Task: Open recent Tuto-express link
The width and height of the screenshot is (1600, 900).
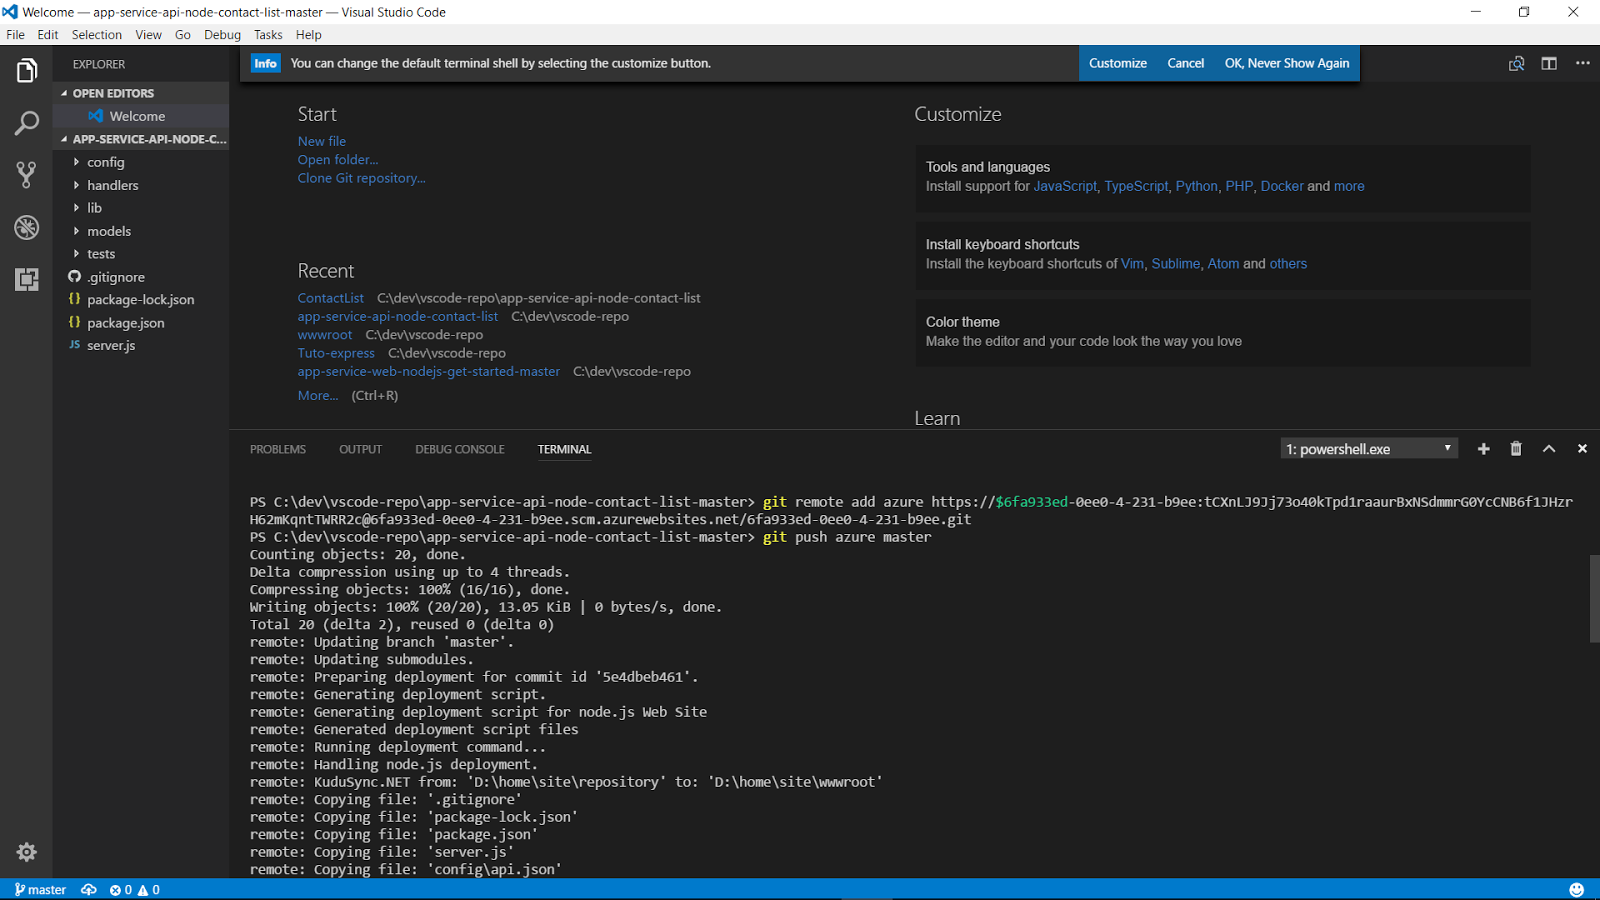Action: pyautogui.click(x=336, y=353)
